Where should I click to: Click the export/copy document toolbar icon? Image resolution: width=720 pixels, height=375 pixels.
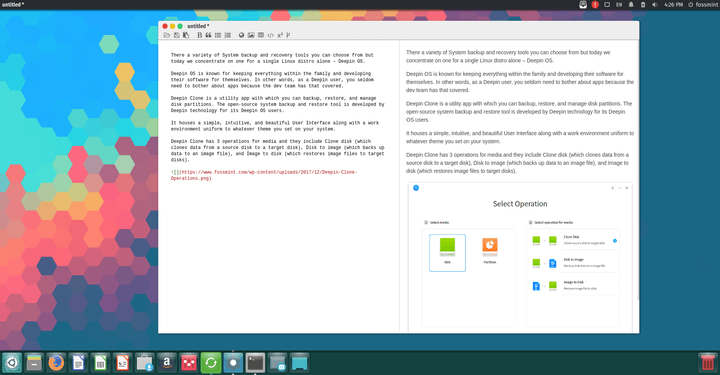tap(186, 35)
